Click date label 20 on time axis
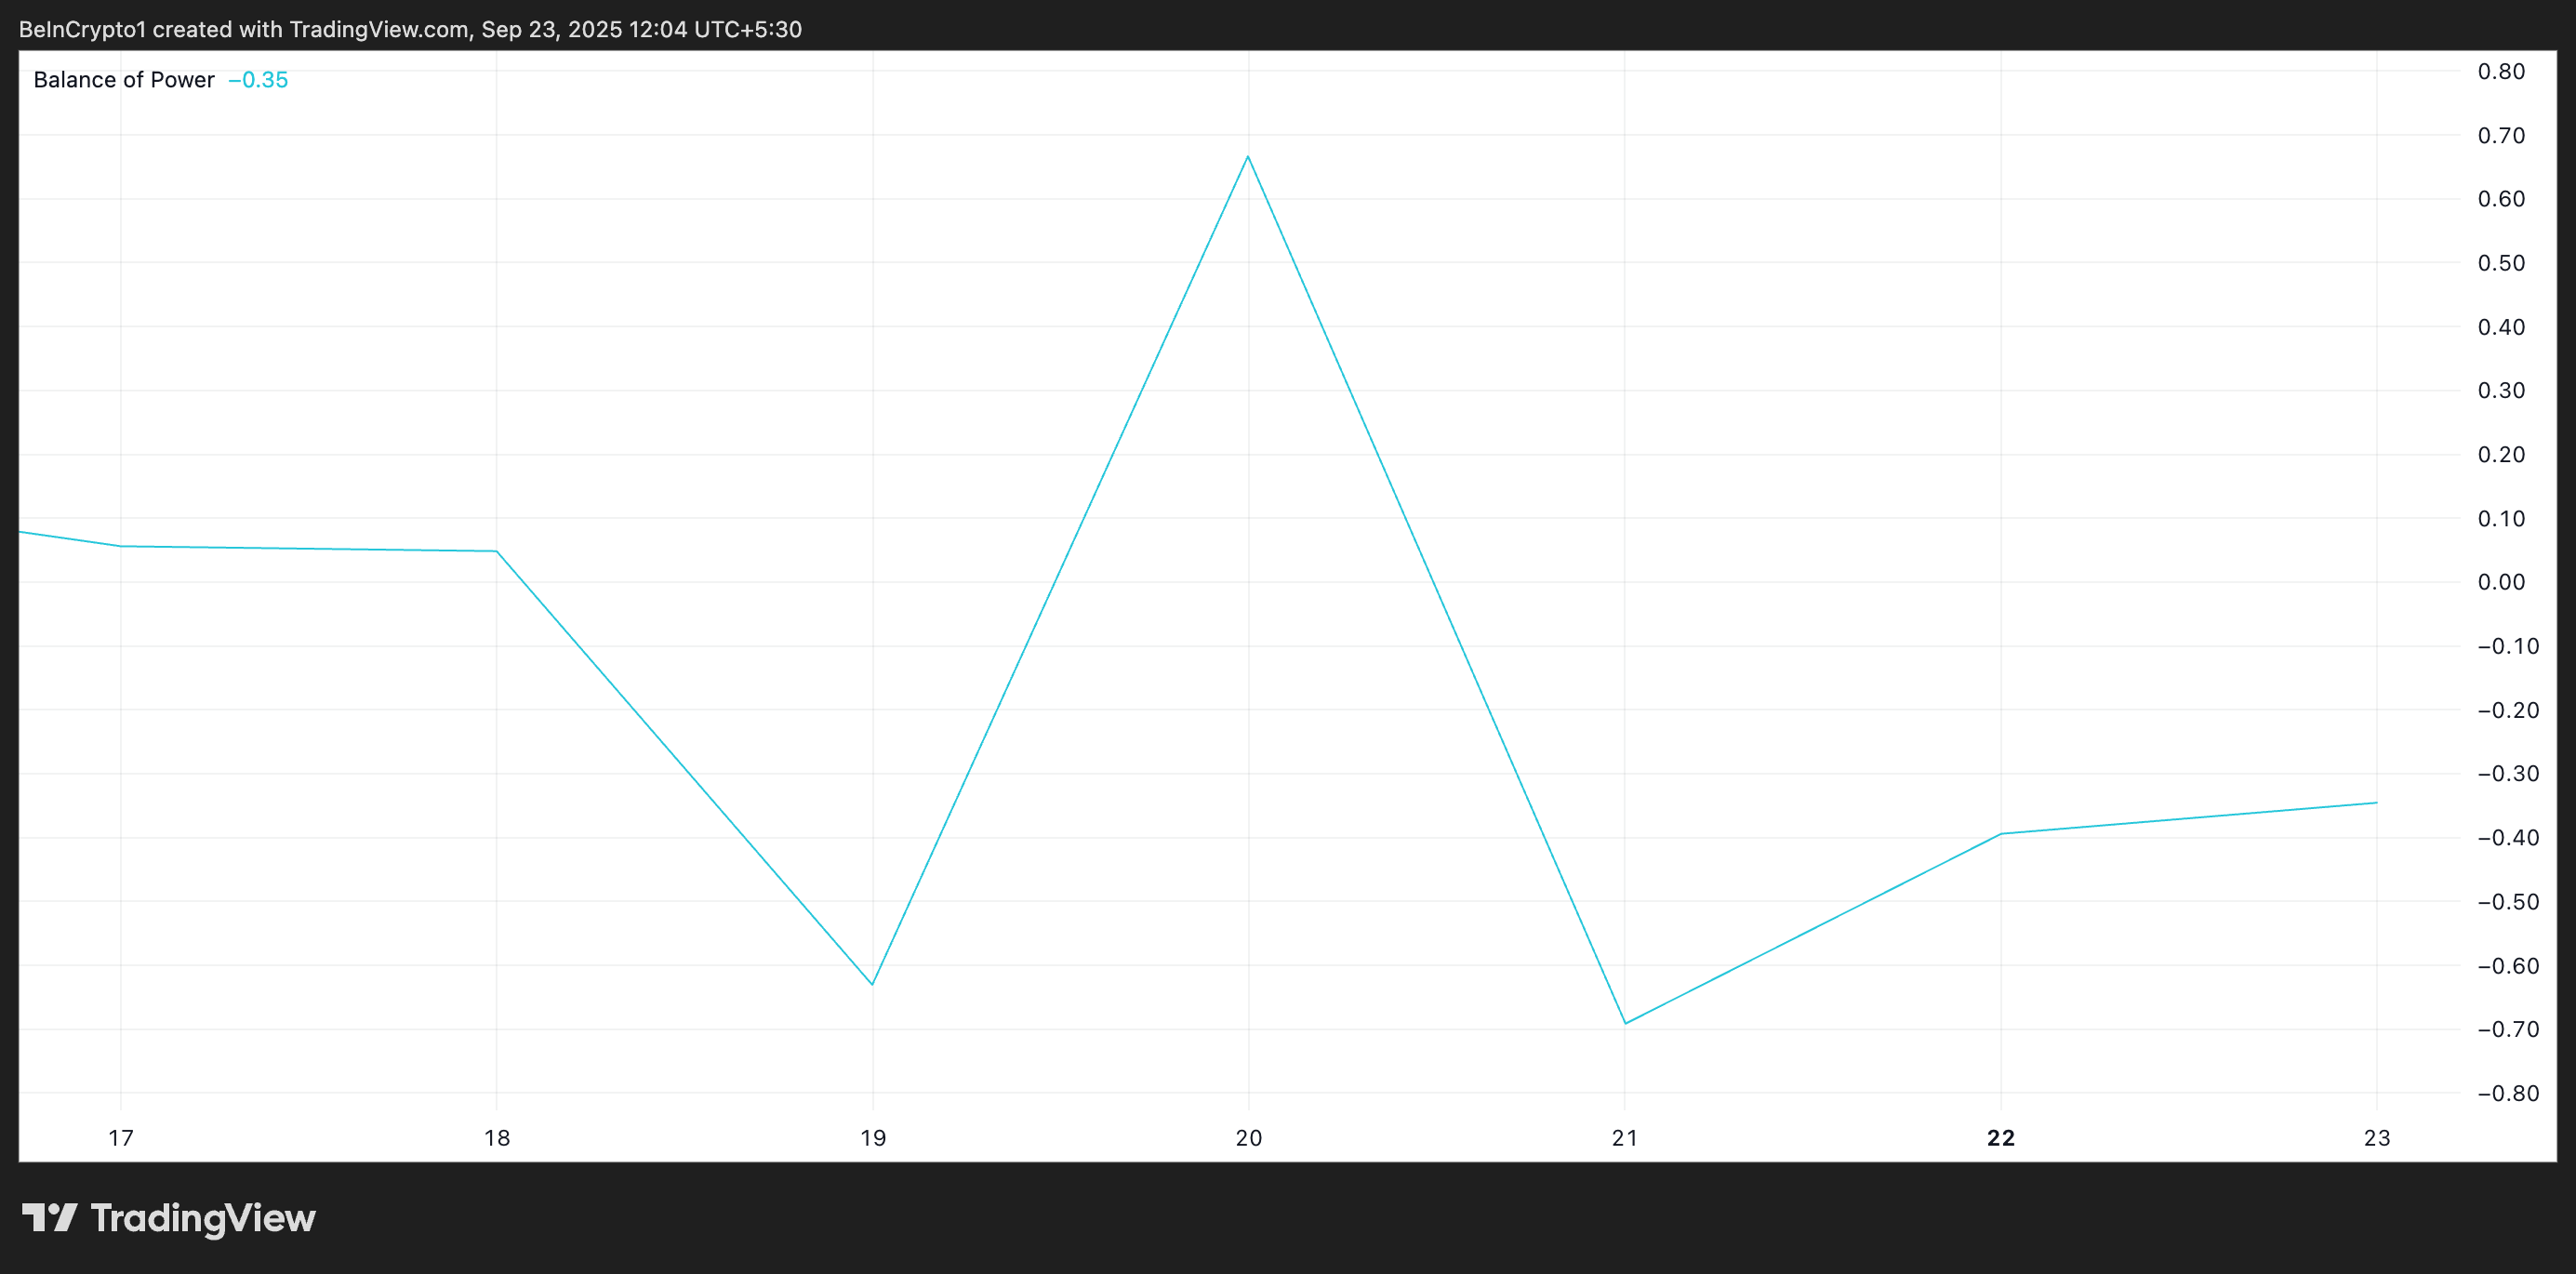The image size is (2576, 1274). pyautogui.click(x=1249, y=1138)
